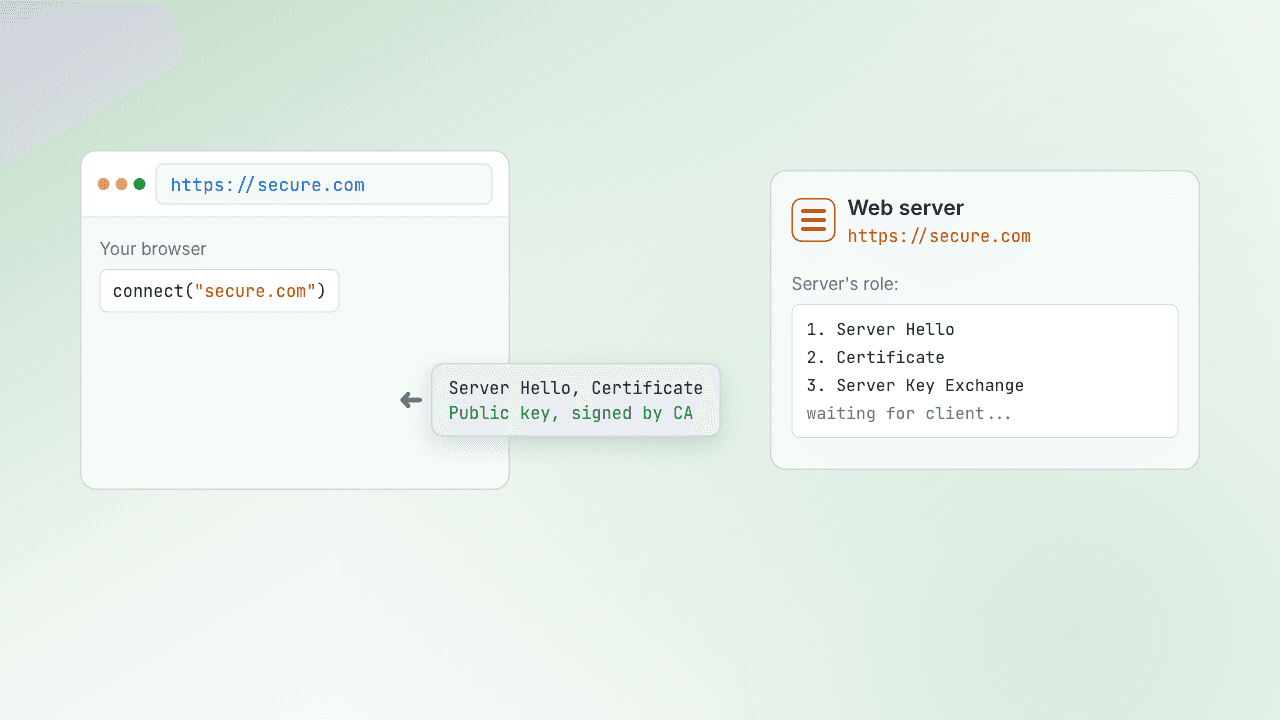Click the left-pointing arrow beside message
This screenshot has width=1280, height=720.
(411, 400)
